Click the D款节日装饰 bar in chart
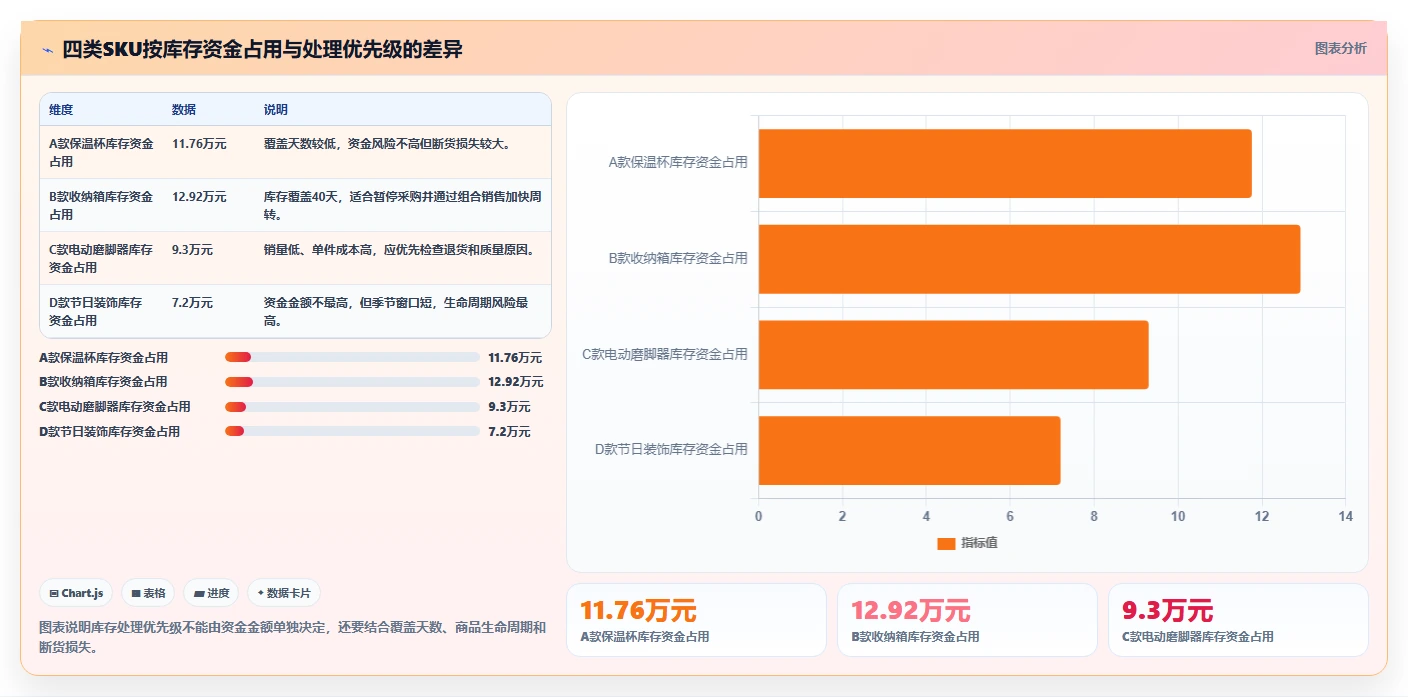The width and height of the screenshot is (1408, 697). [x=909, y=450]
